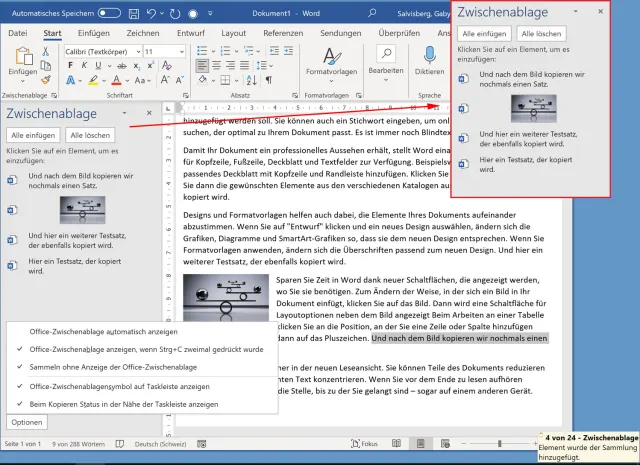Click the Diktieren microphone icon

(429, 55)
